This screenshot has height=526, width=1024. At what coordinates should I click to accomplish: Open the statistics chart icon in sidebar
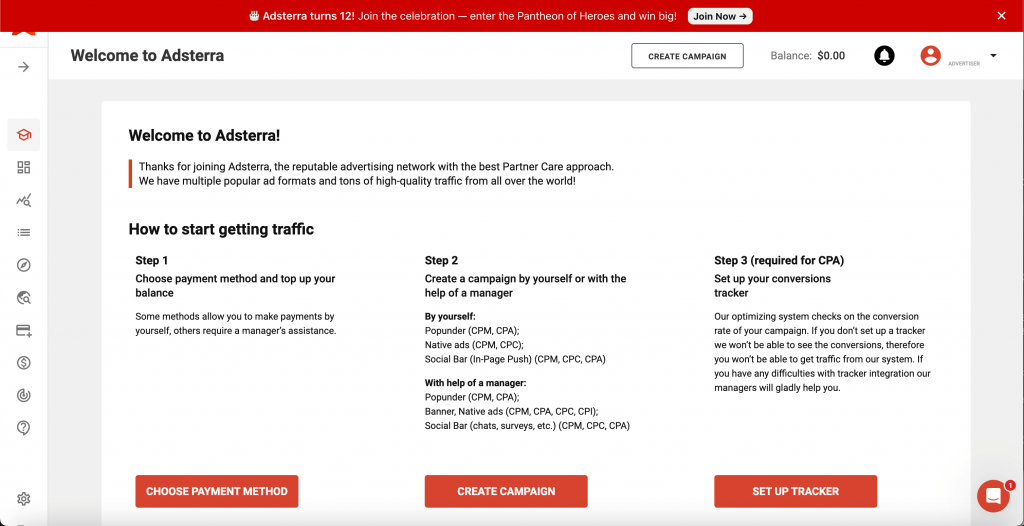[x=24, y=200]
